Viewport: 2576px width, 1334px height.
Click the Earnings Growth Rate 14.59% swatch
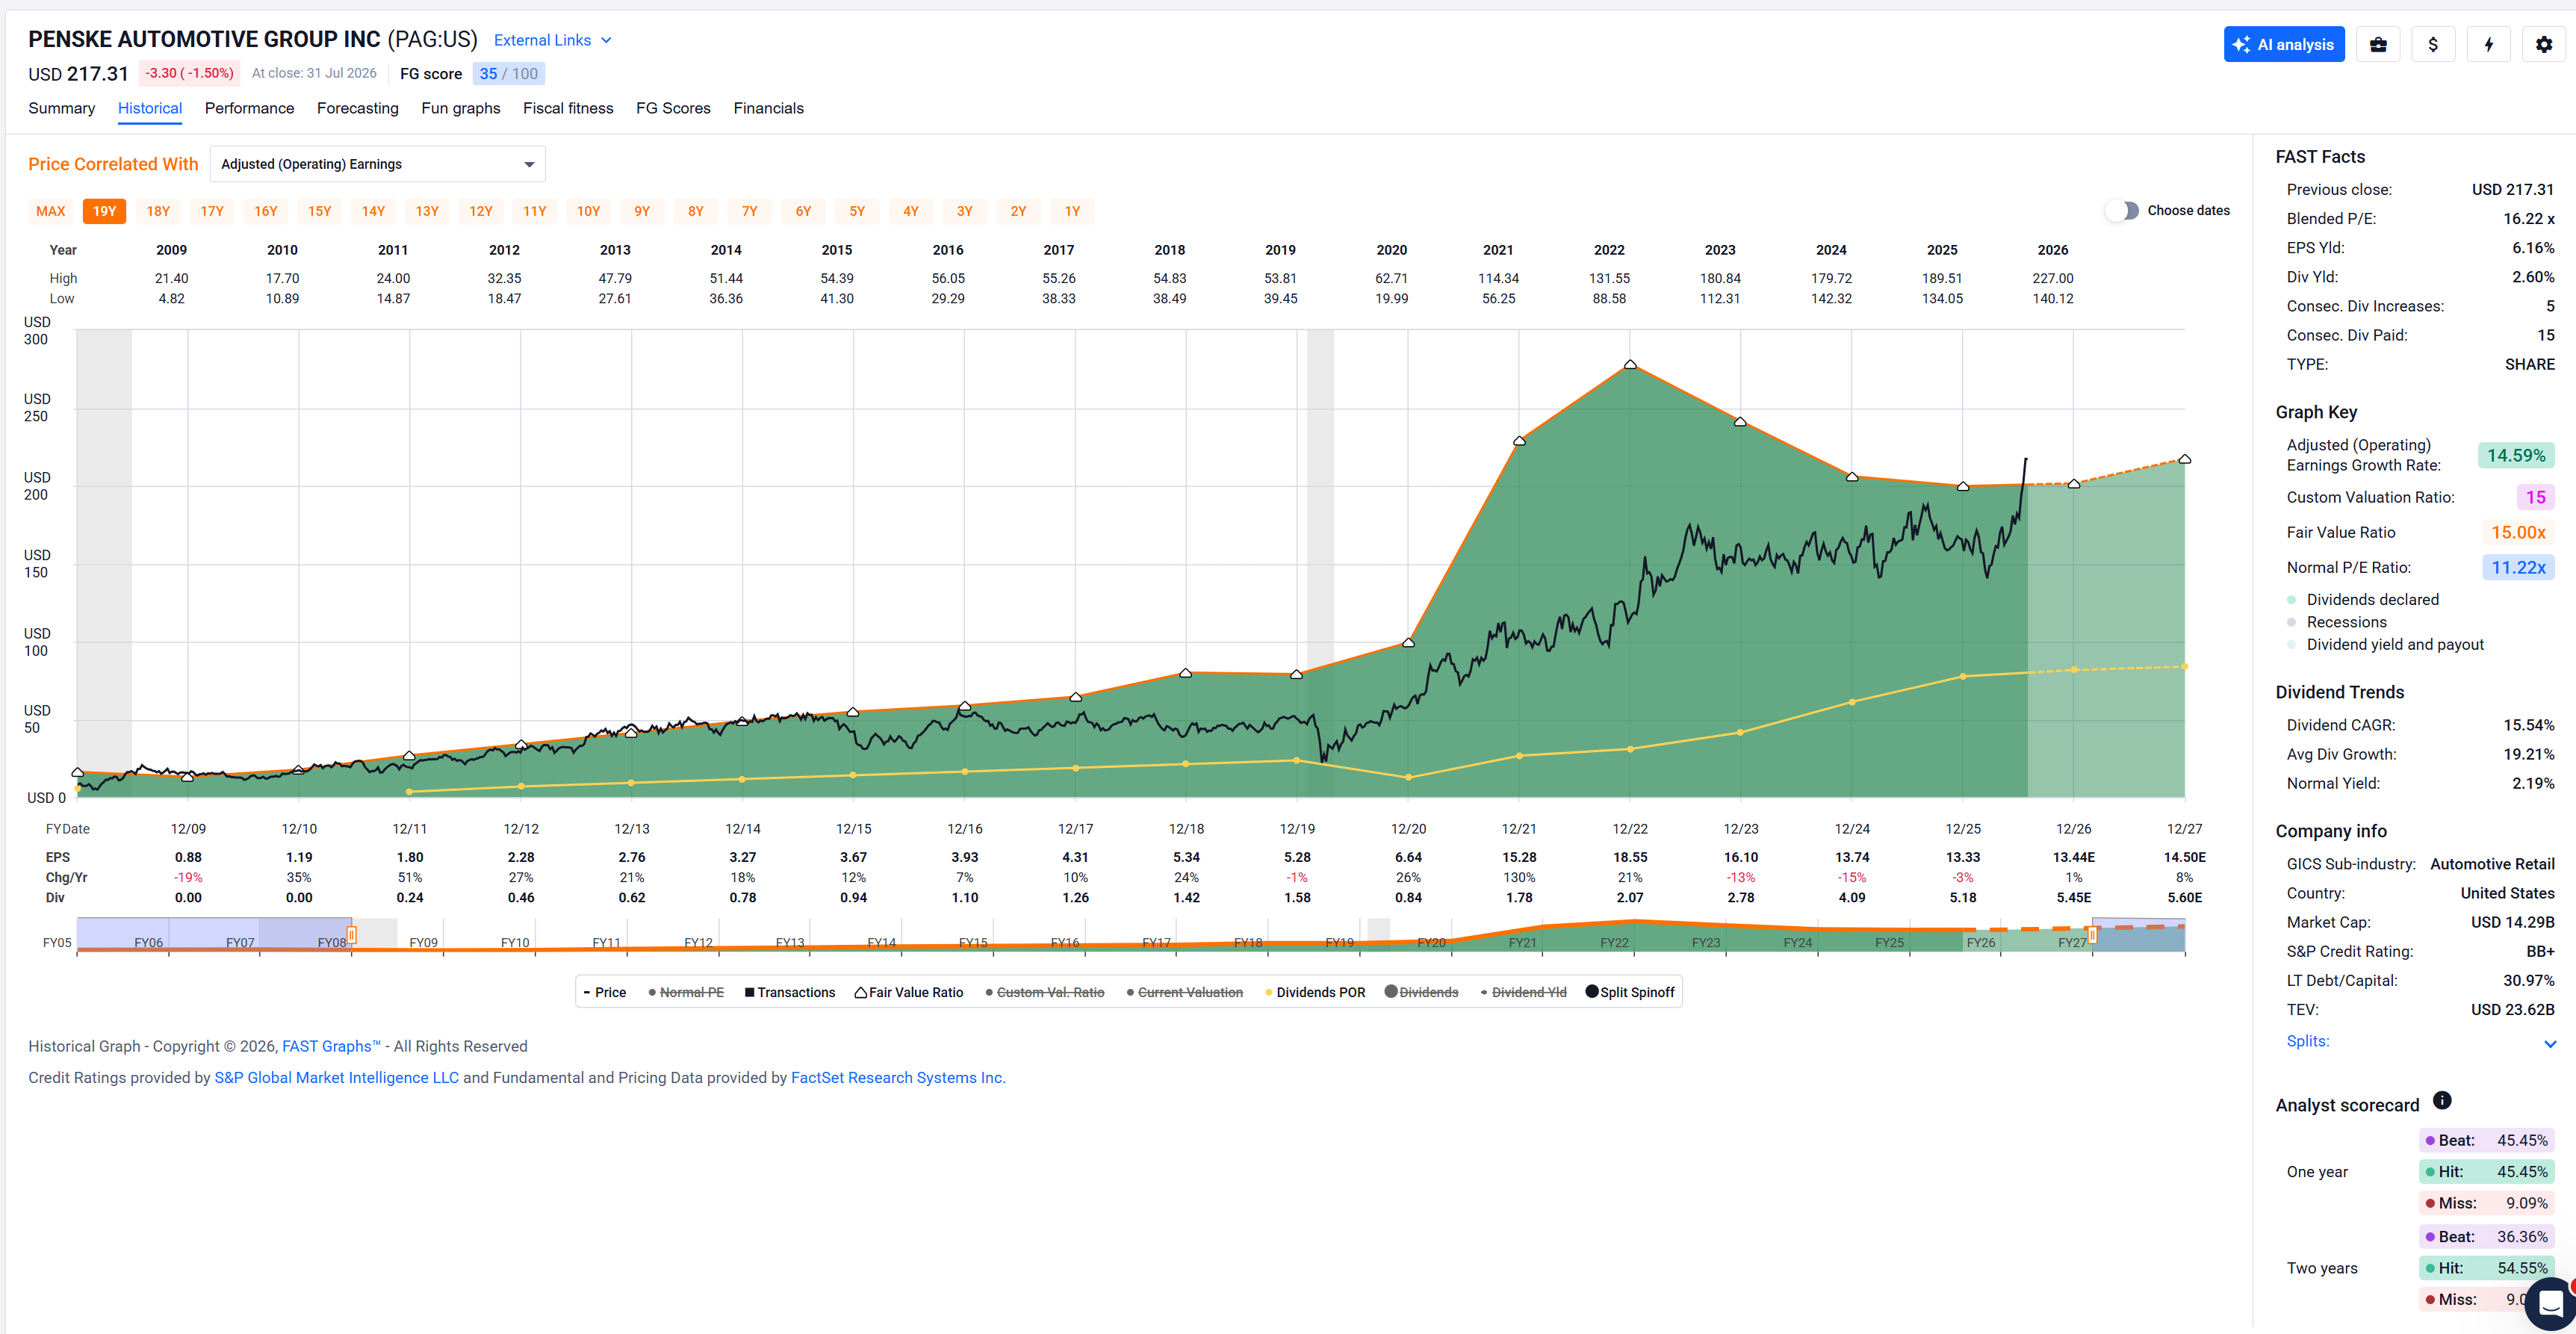(2516, 455)
